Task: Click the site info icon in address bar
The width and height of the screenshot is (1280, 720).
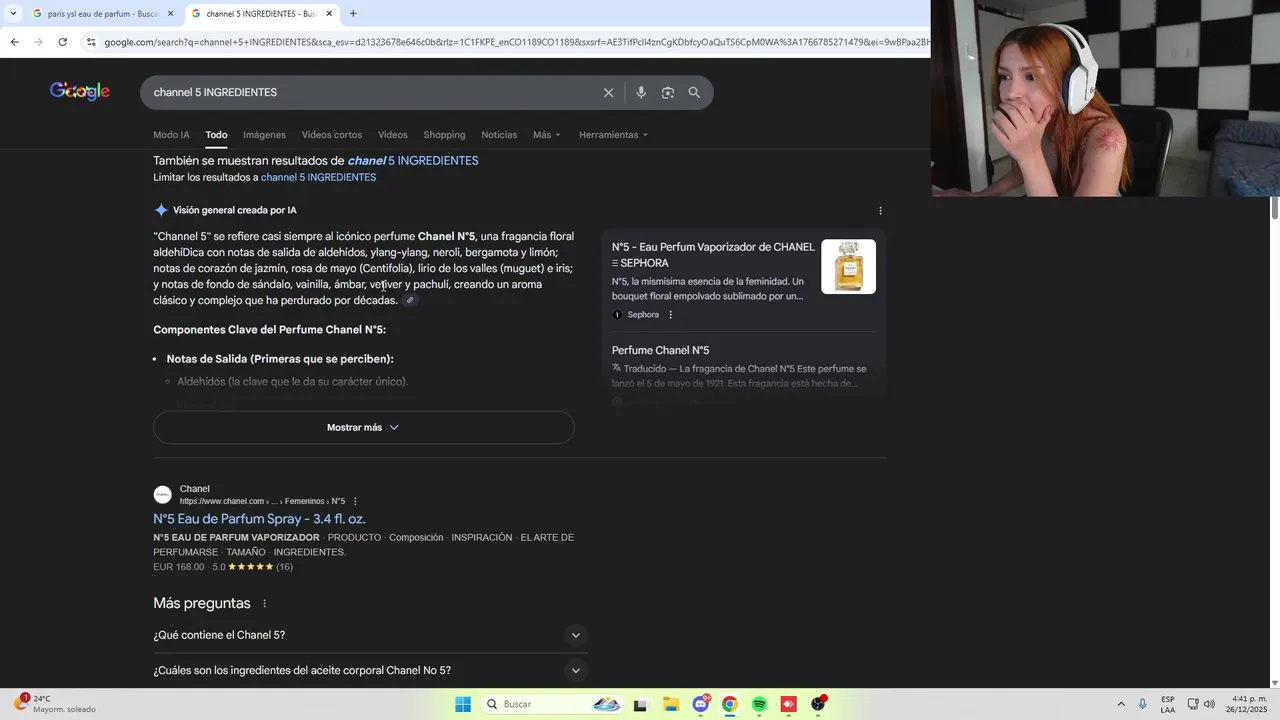Action: (91, 42)
